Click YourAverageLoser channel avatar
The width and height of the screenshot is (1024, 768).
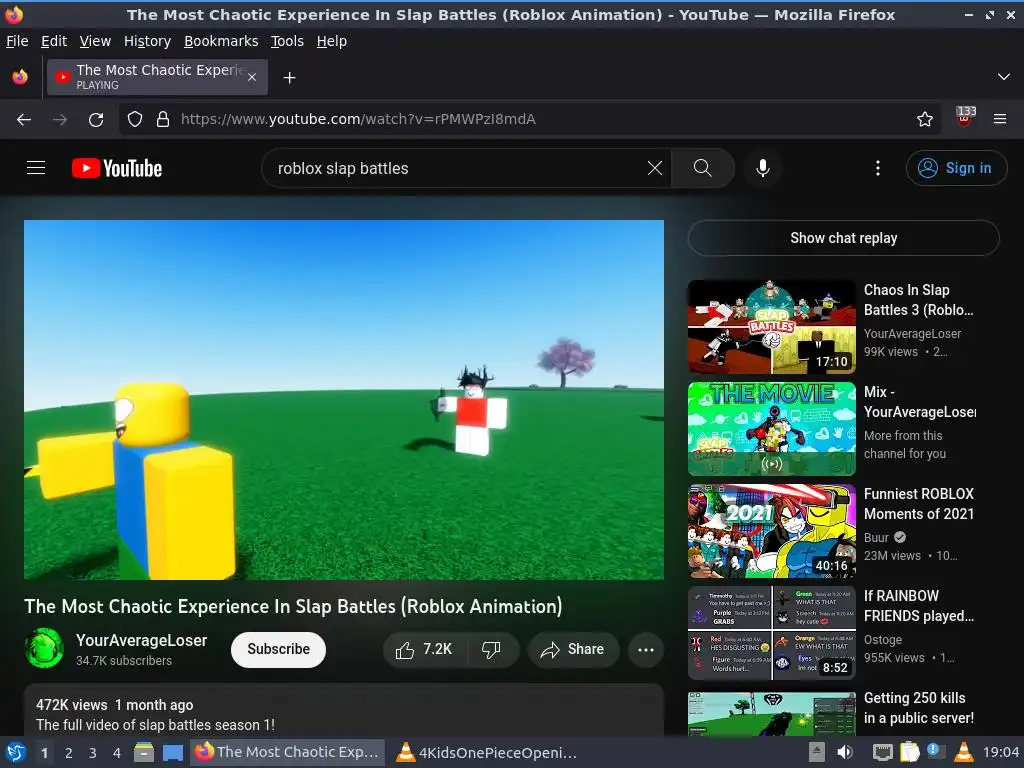(x=44, y=648)
